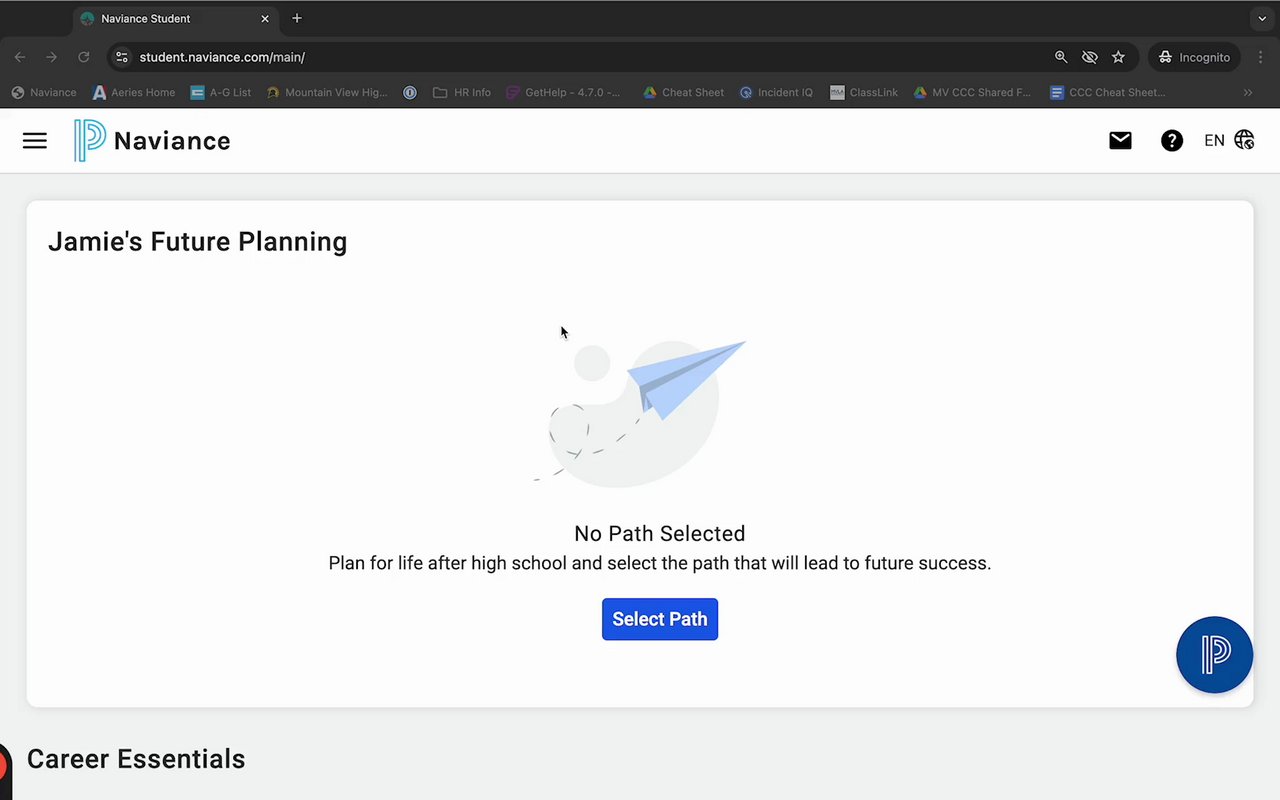Screen dimensions: 1280x800
Task: Open the HR Info bookmarks folder
Action: point(462,92)
